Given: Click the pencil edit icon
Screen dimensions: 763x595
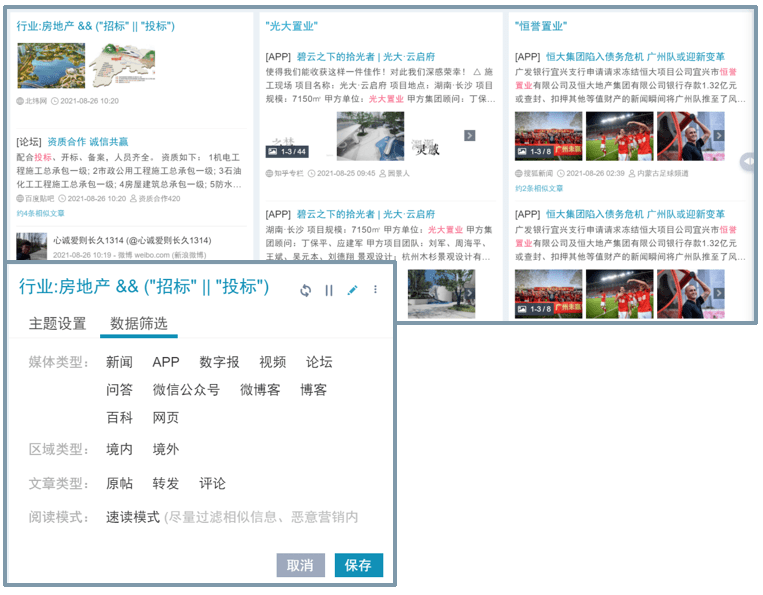Looking at the screenshot, I should (352, 290).
